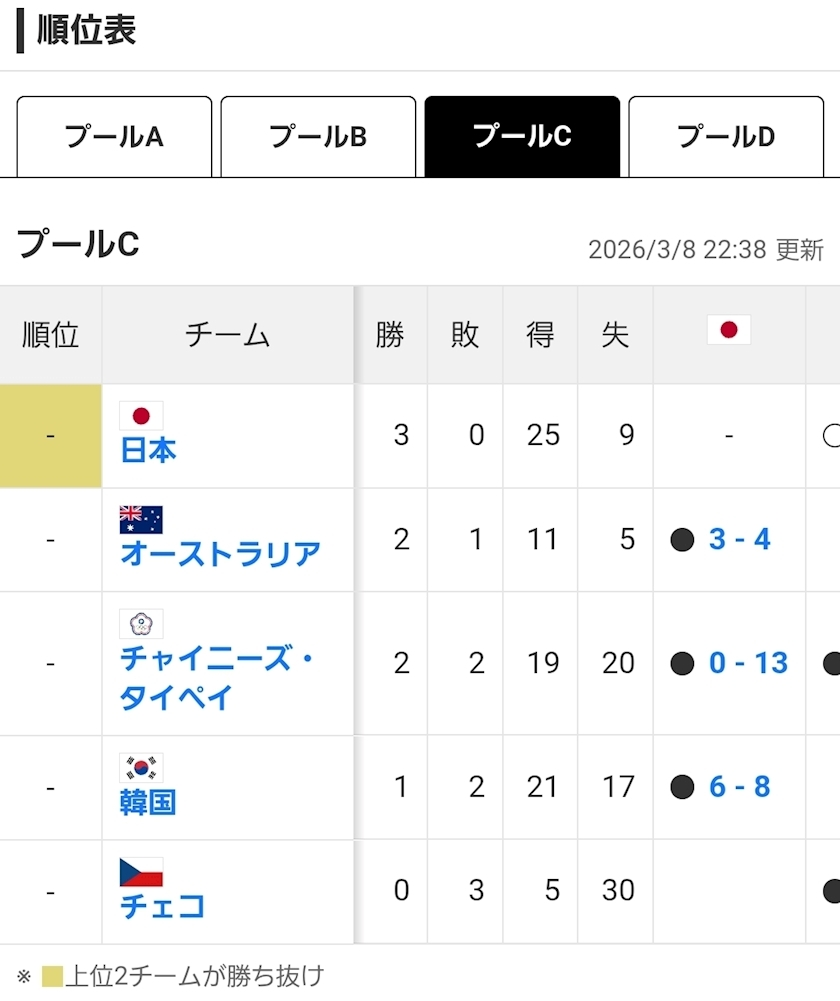
Task: Click the Chinese Taipei flag icon
Action: pos(141,624)
